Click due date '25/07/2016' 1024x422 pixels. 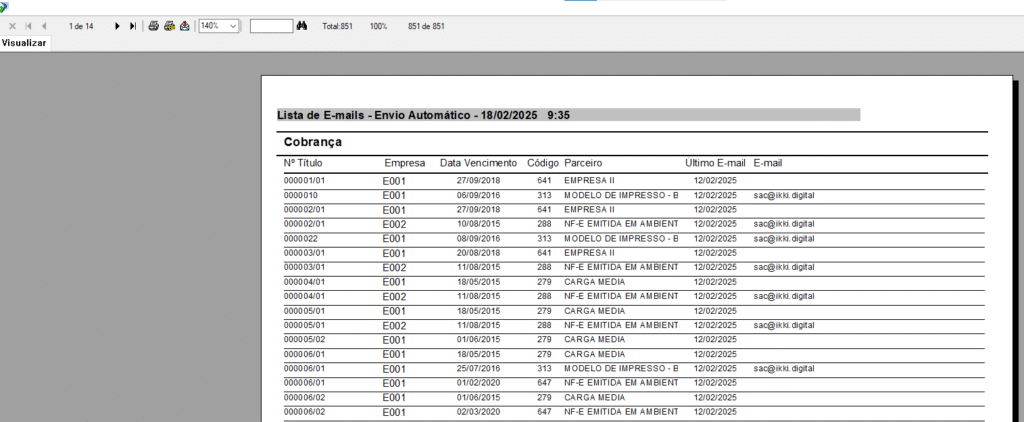tap(478, 368)
